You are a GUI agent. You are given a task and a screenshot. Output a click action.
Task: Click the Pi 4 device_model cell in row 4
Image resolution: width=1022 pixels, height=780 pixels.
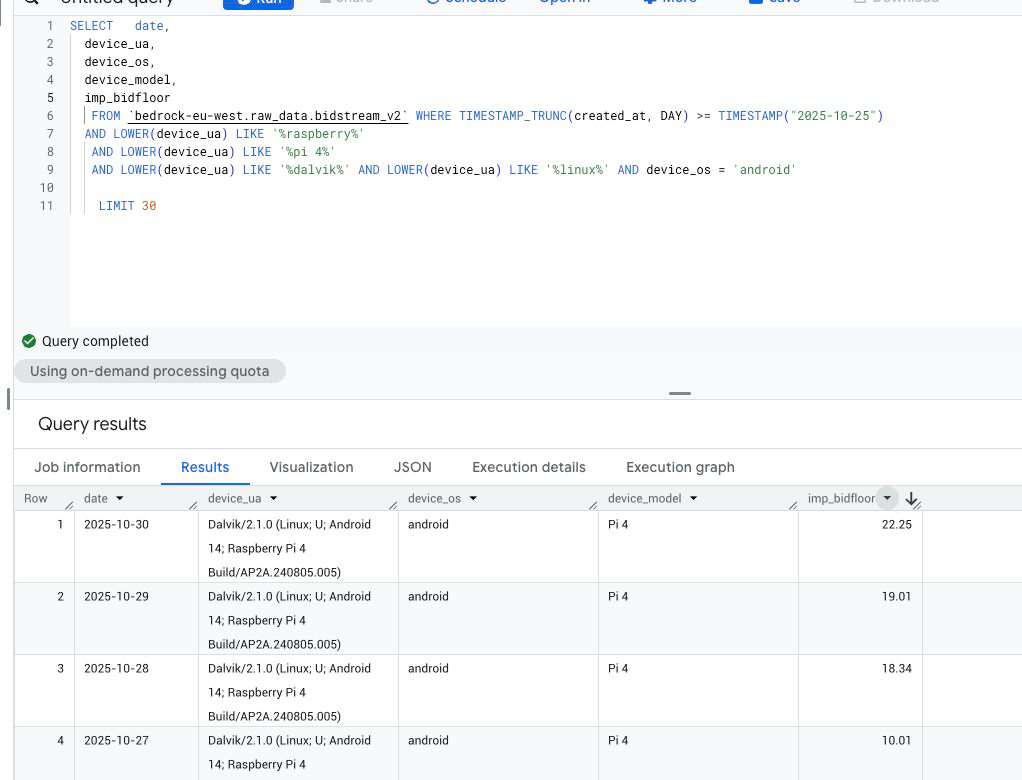tap(618, 740)
